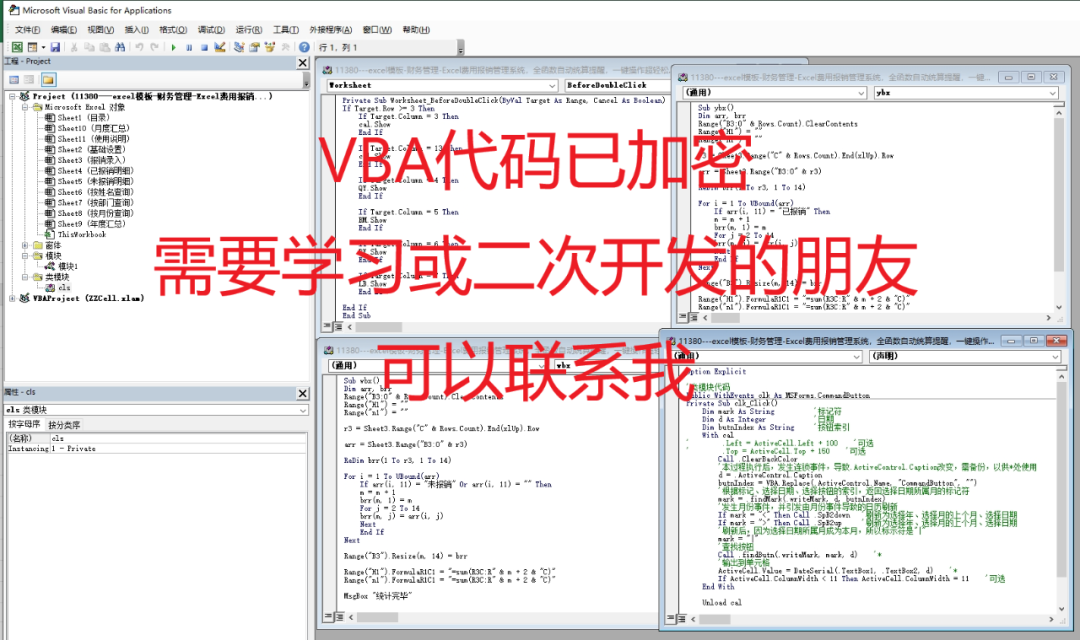Click the Copy toolbar icon
This screenshot has width=1080, height=640.
(89, 48)
